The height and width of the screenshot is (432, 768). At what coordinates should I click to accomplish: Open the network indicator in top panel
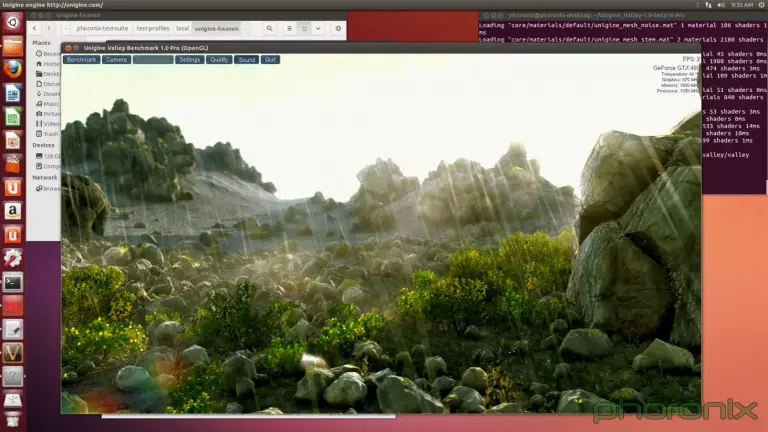(x=708, y=5)
